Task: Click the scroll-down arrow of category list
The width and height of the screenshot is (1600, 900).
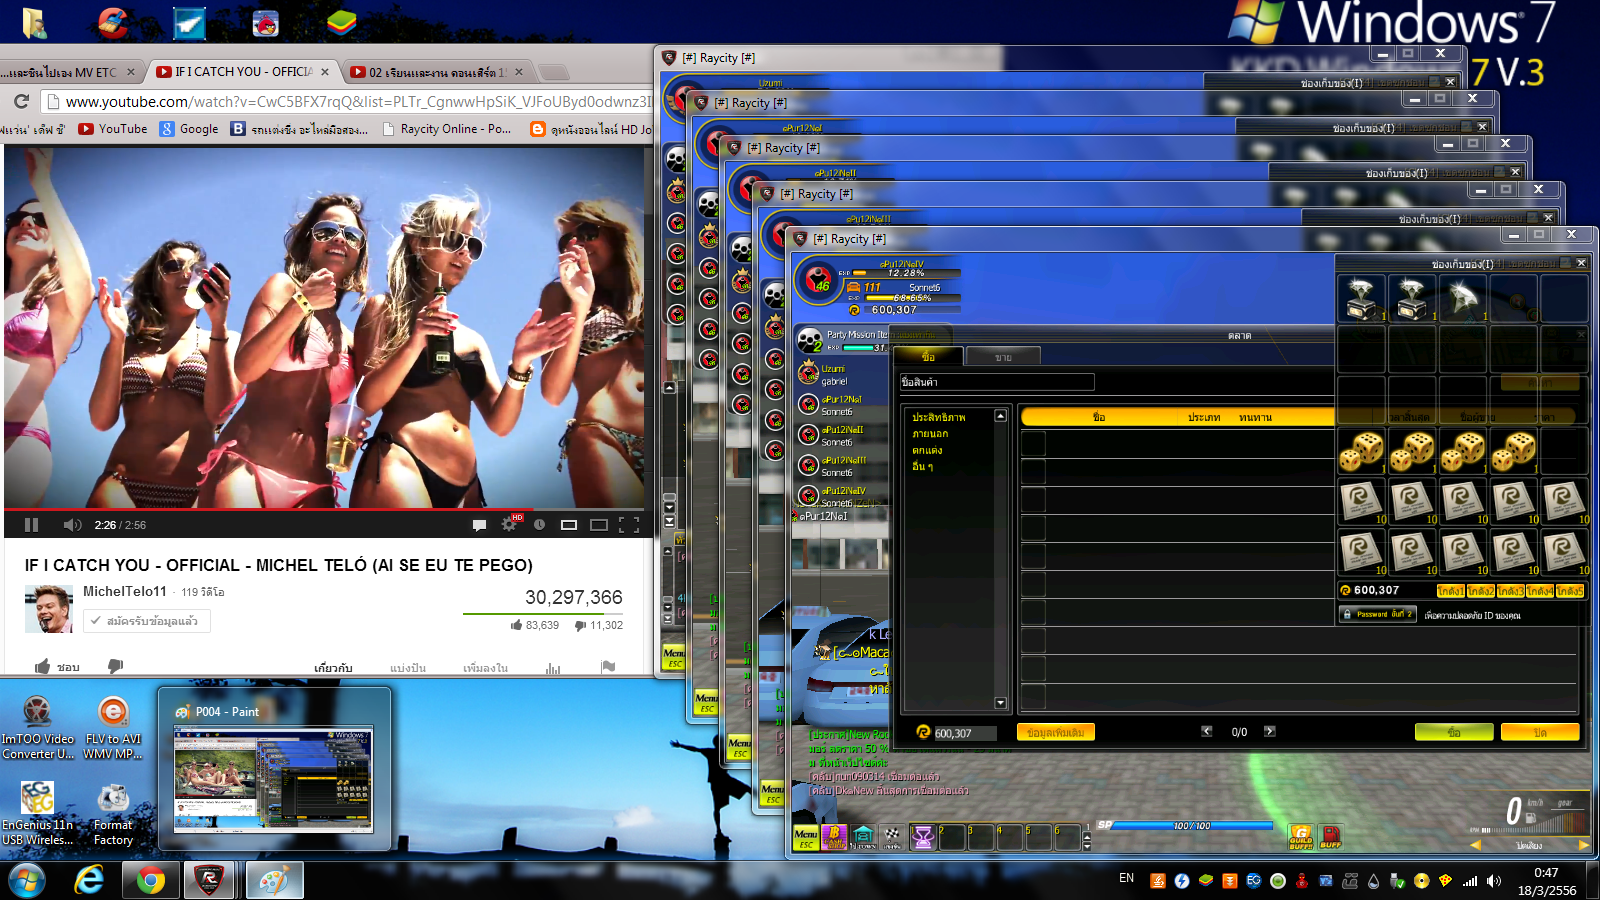Action: click(1000, 703)
